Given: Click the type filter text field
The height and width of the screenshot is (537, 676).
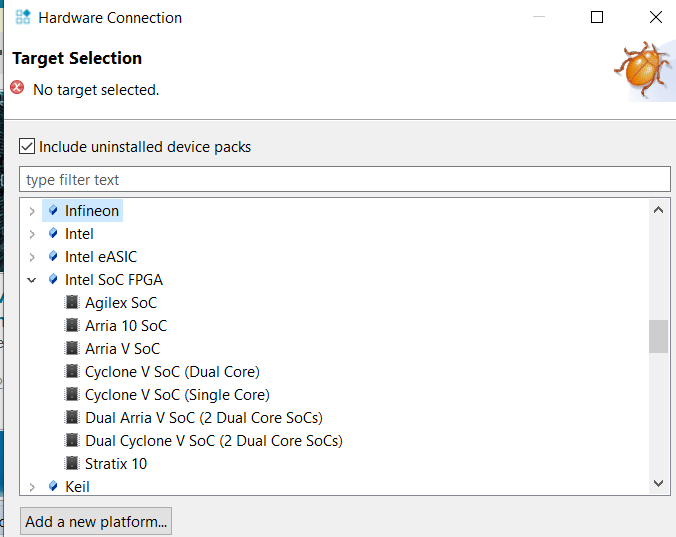Looking at the screenshot, I should point(344,180).
